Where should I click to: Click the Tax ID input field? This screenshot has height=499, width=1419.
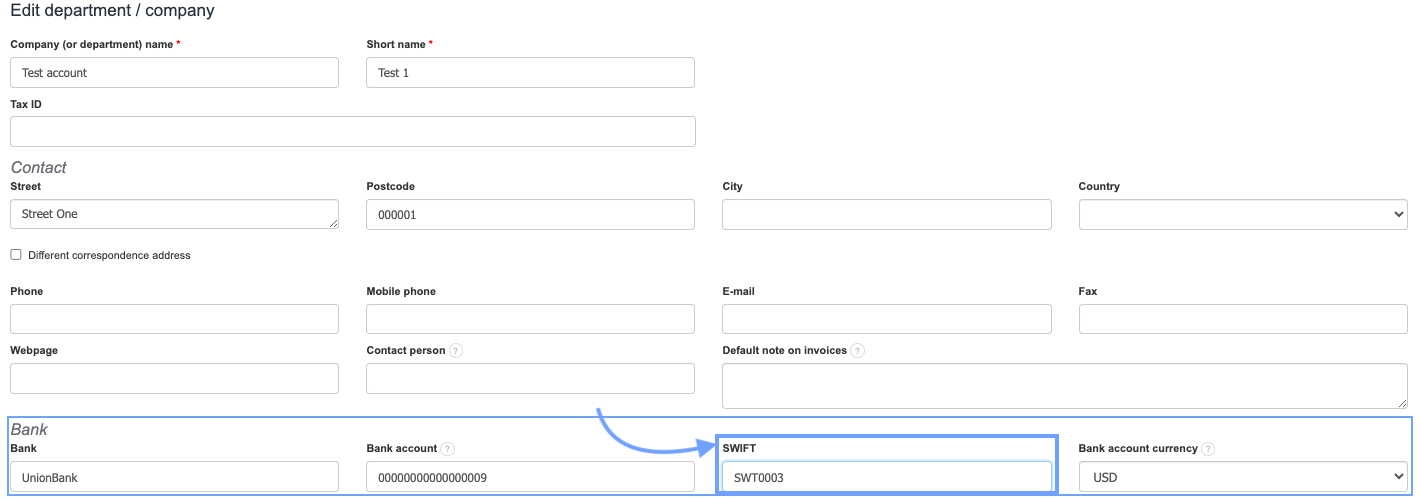(x=352, y=131)
